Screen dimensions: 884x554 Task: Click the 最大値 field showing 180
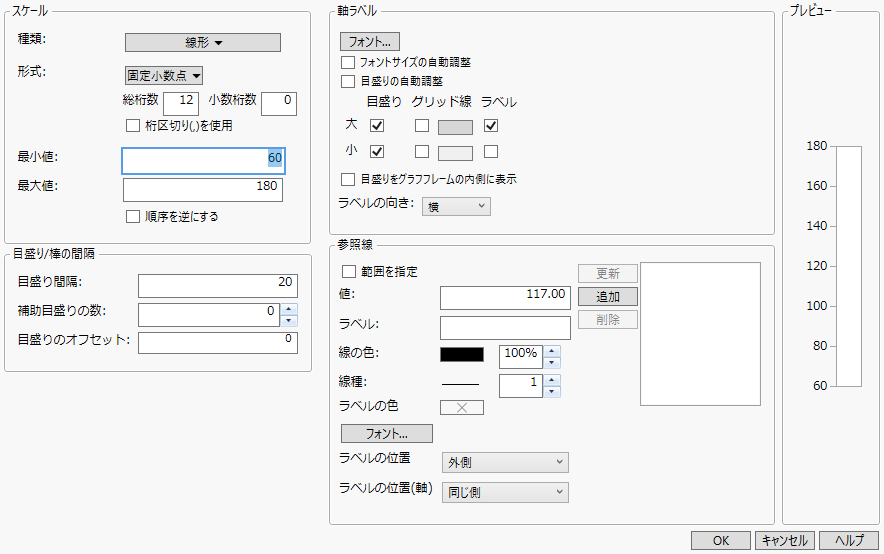(x=203, y=189)
